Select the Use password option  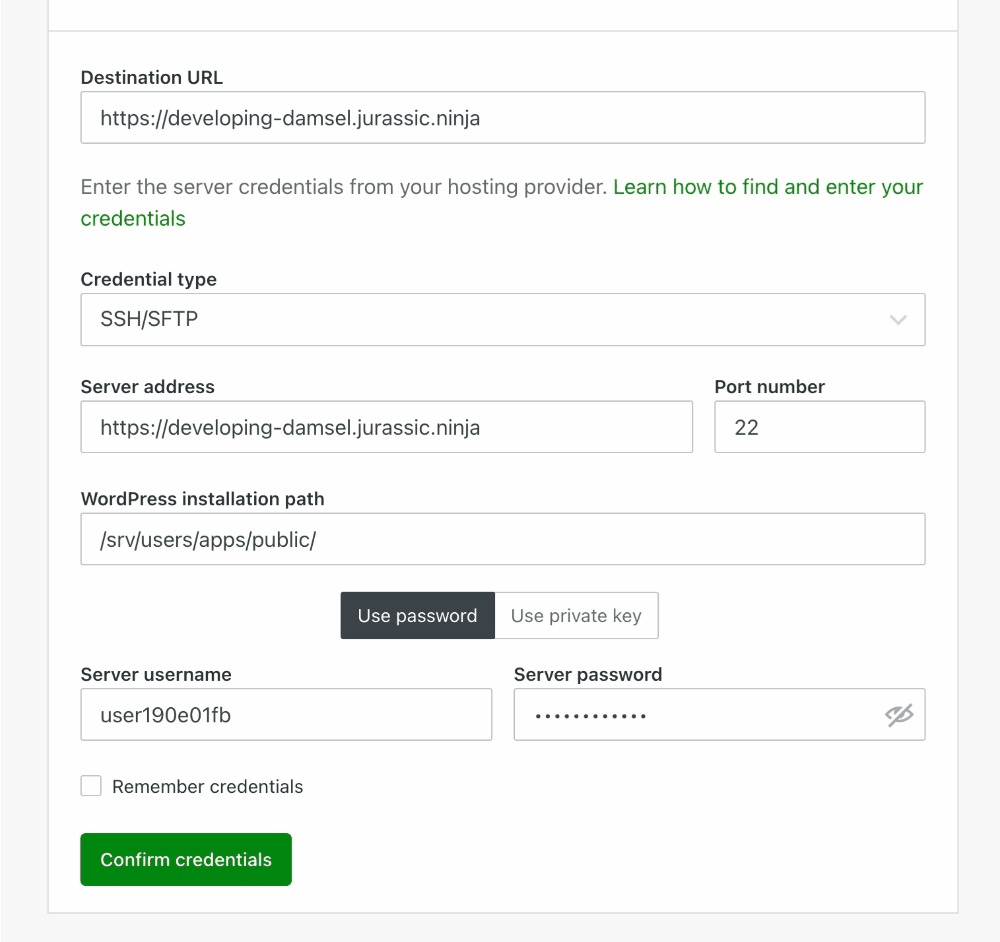[417, 616]
